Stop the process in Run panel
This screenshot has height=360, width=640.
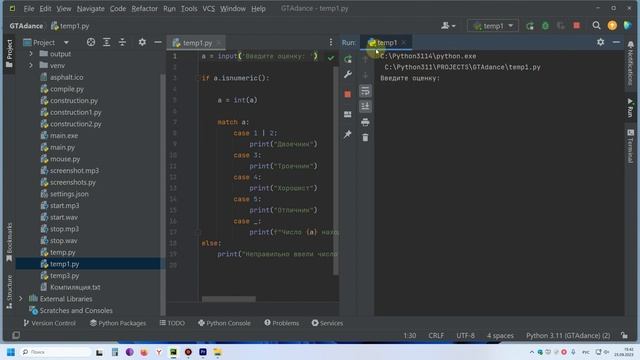[348, 94]
